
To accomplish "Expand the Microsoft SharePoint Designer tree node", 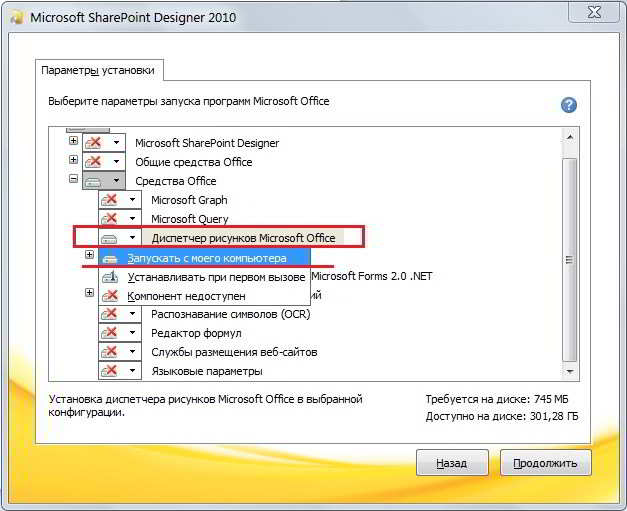I will point(73,140).
